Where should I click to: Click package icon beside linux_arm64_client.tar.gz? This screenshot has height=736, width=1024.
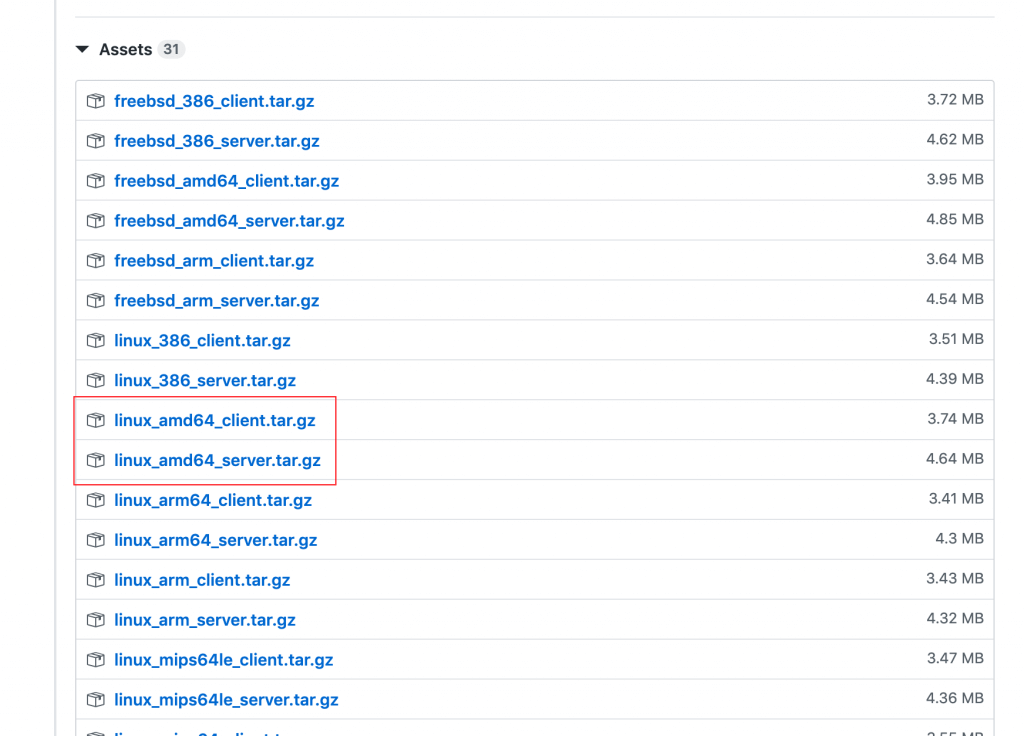click(96, 500)
